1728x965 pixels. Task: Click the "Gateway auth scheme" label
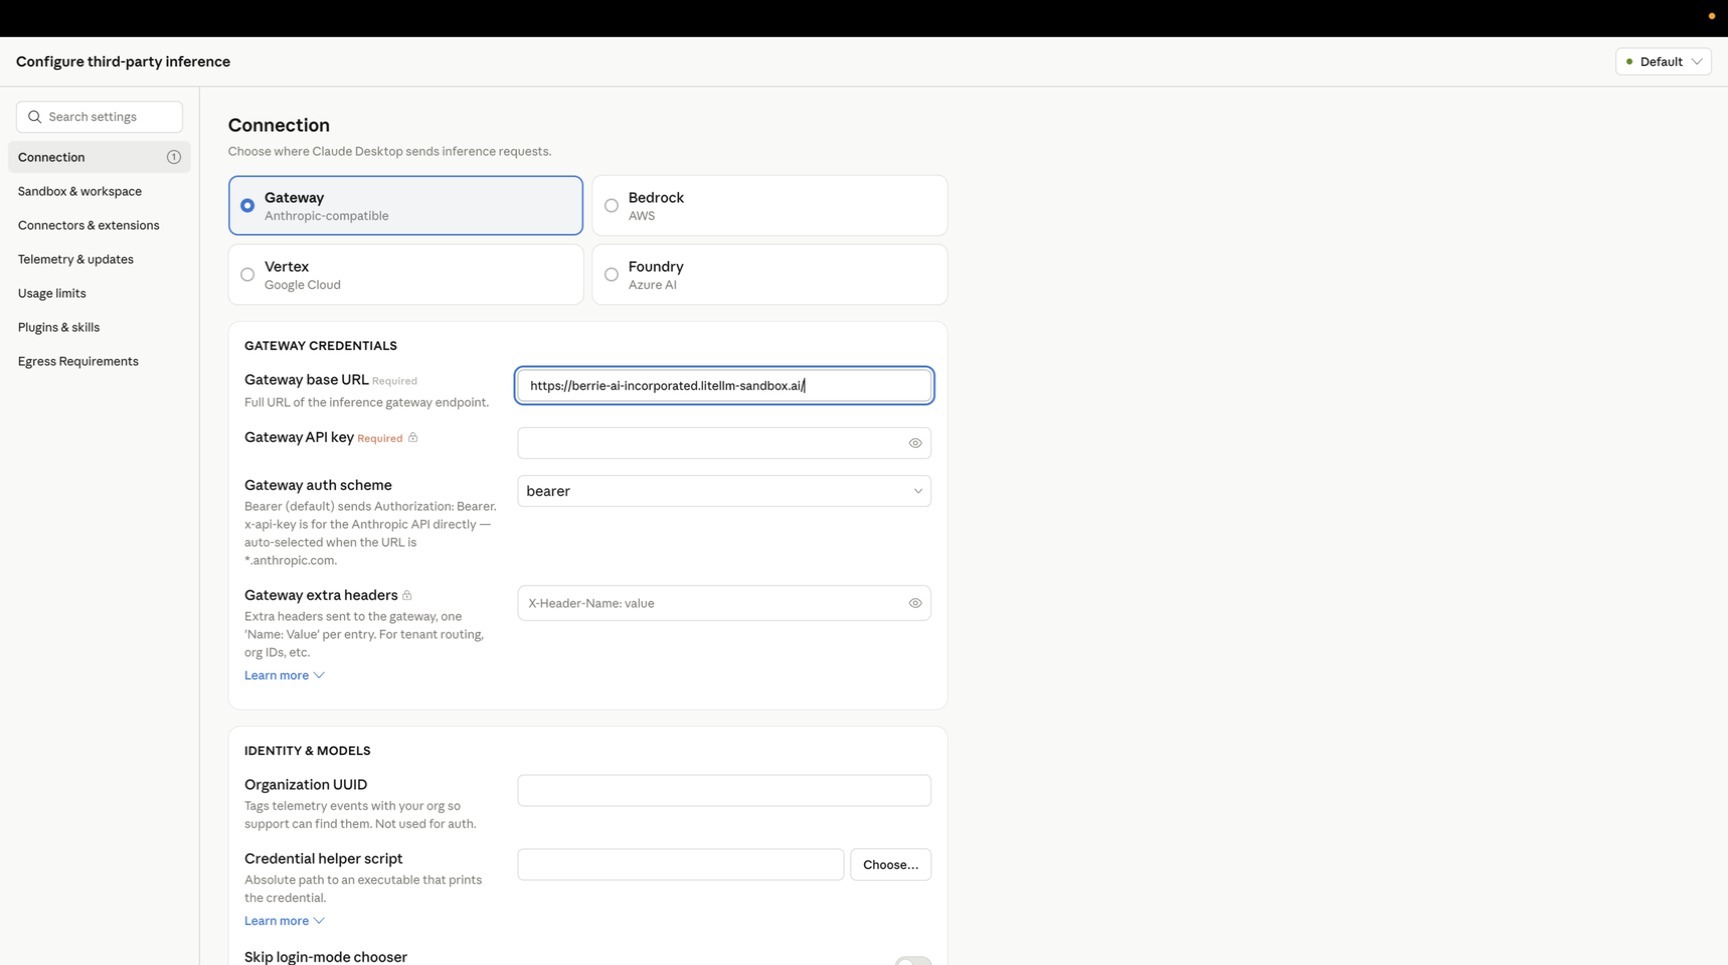click(318, 485)
